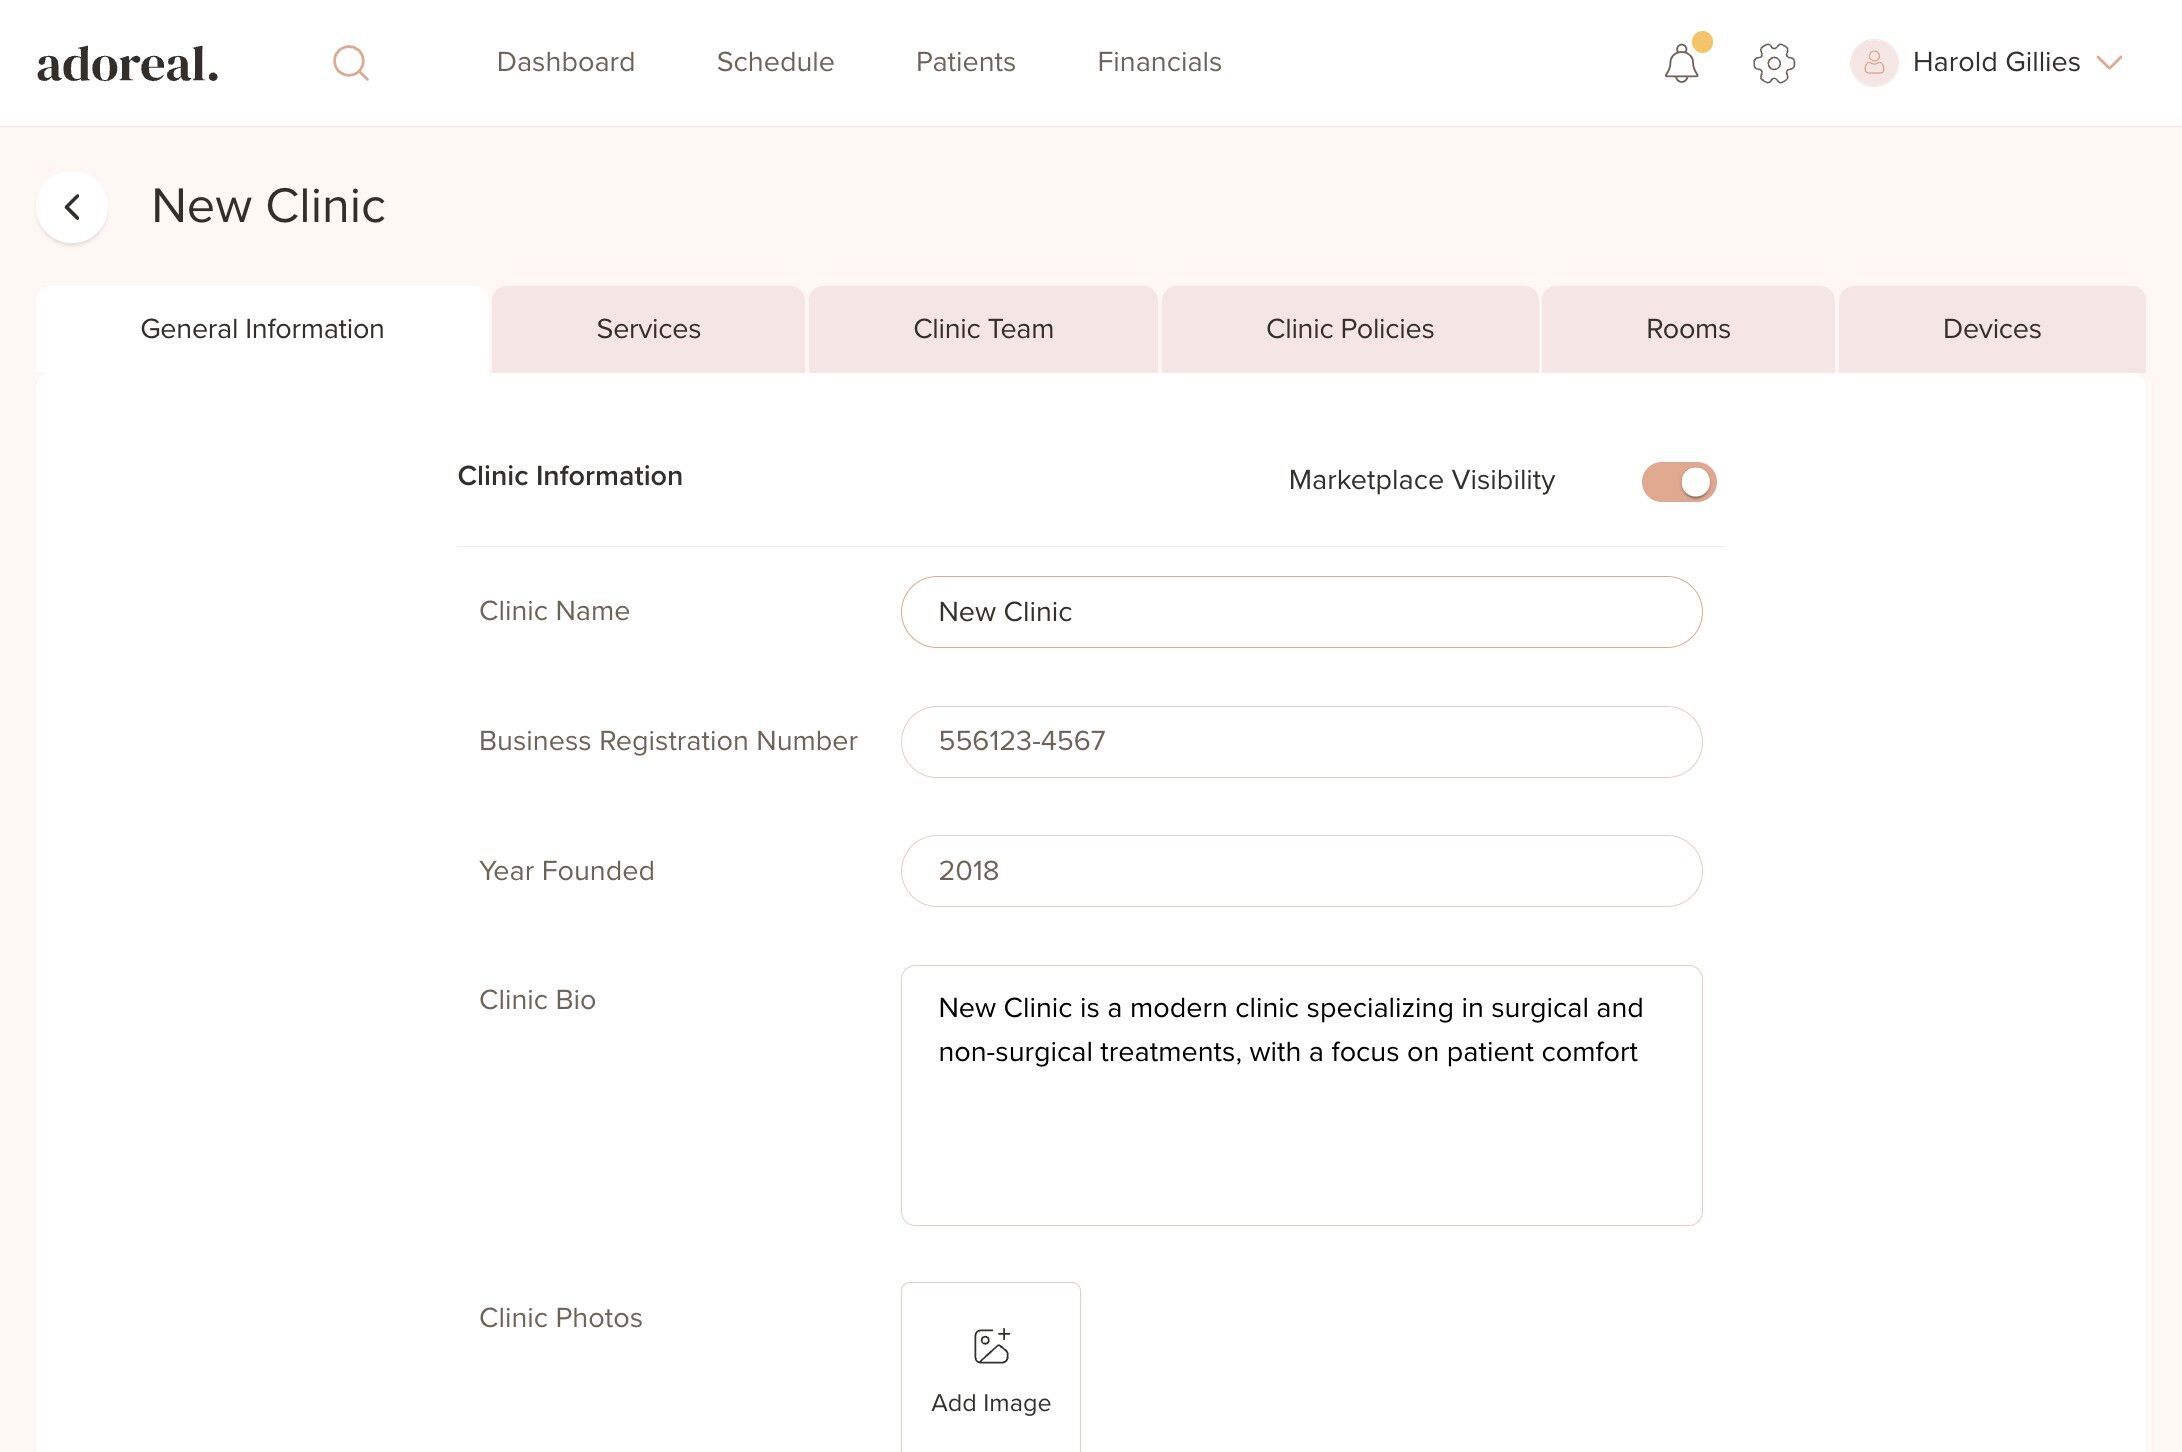The width and height of the screenshot is (2182, 1452).
Task: Go back using the arrow button
Action: click(x=72, y=207)
